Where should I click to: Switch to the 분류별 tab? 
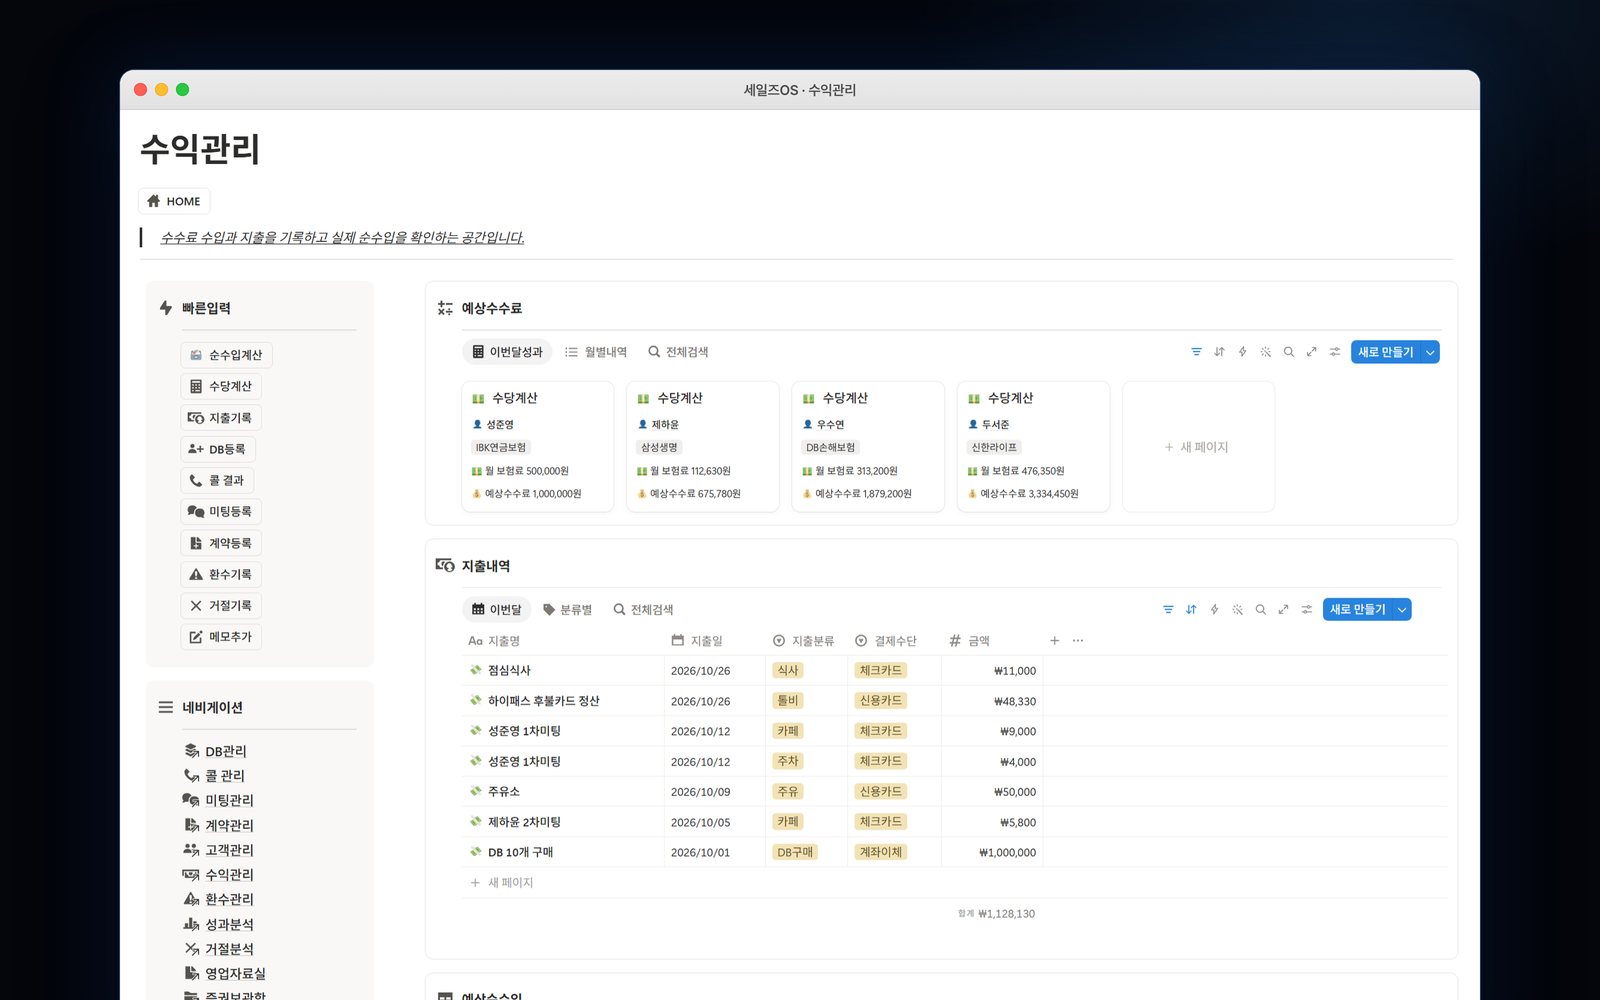pyautogui.click(x=567, y=609)
